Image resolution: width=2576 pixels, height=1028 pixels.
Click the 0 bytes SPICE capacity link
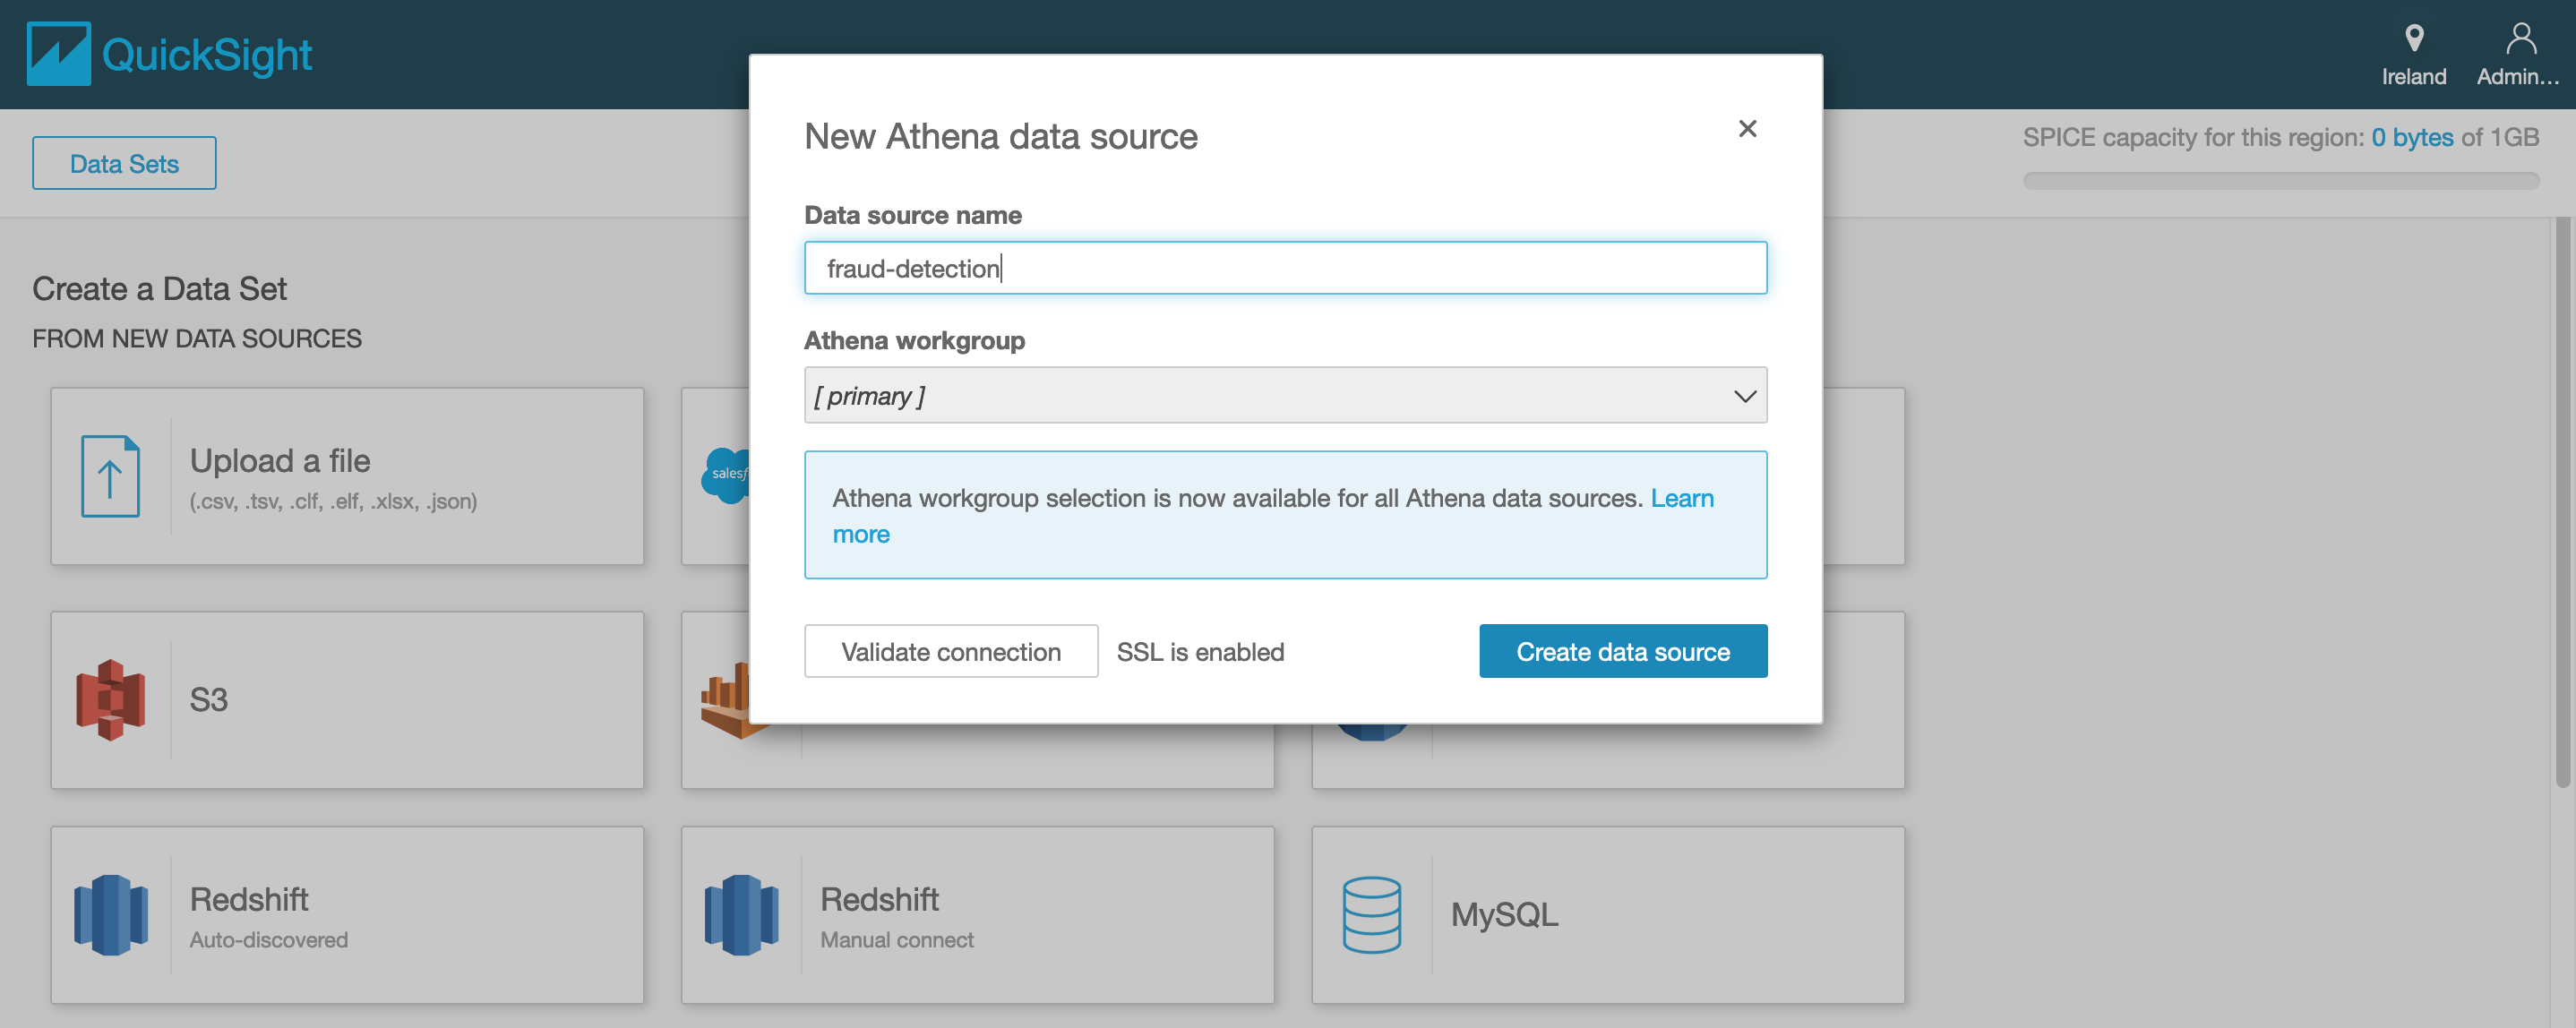(2411, 137)
